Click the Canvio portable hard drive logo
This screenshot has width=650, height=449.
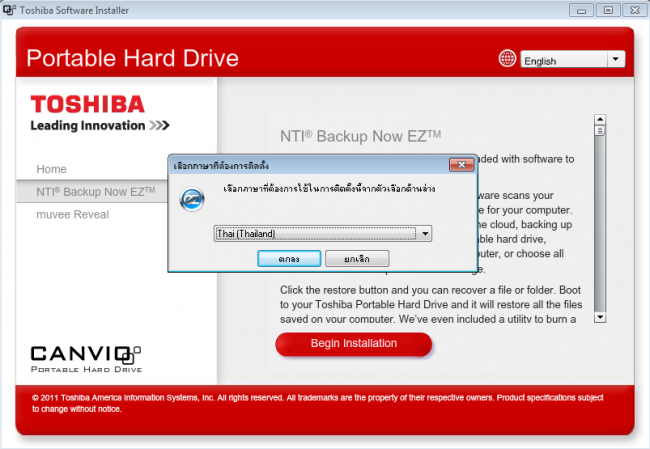(86, 359)
